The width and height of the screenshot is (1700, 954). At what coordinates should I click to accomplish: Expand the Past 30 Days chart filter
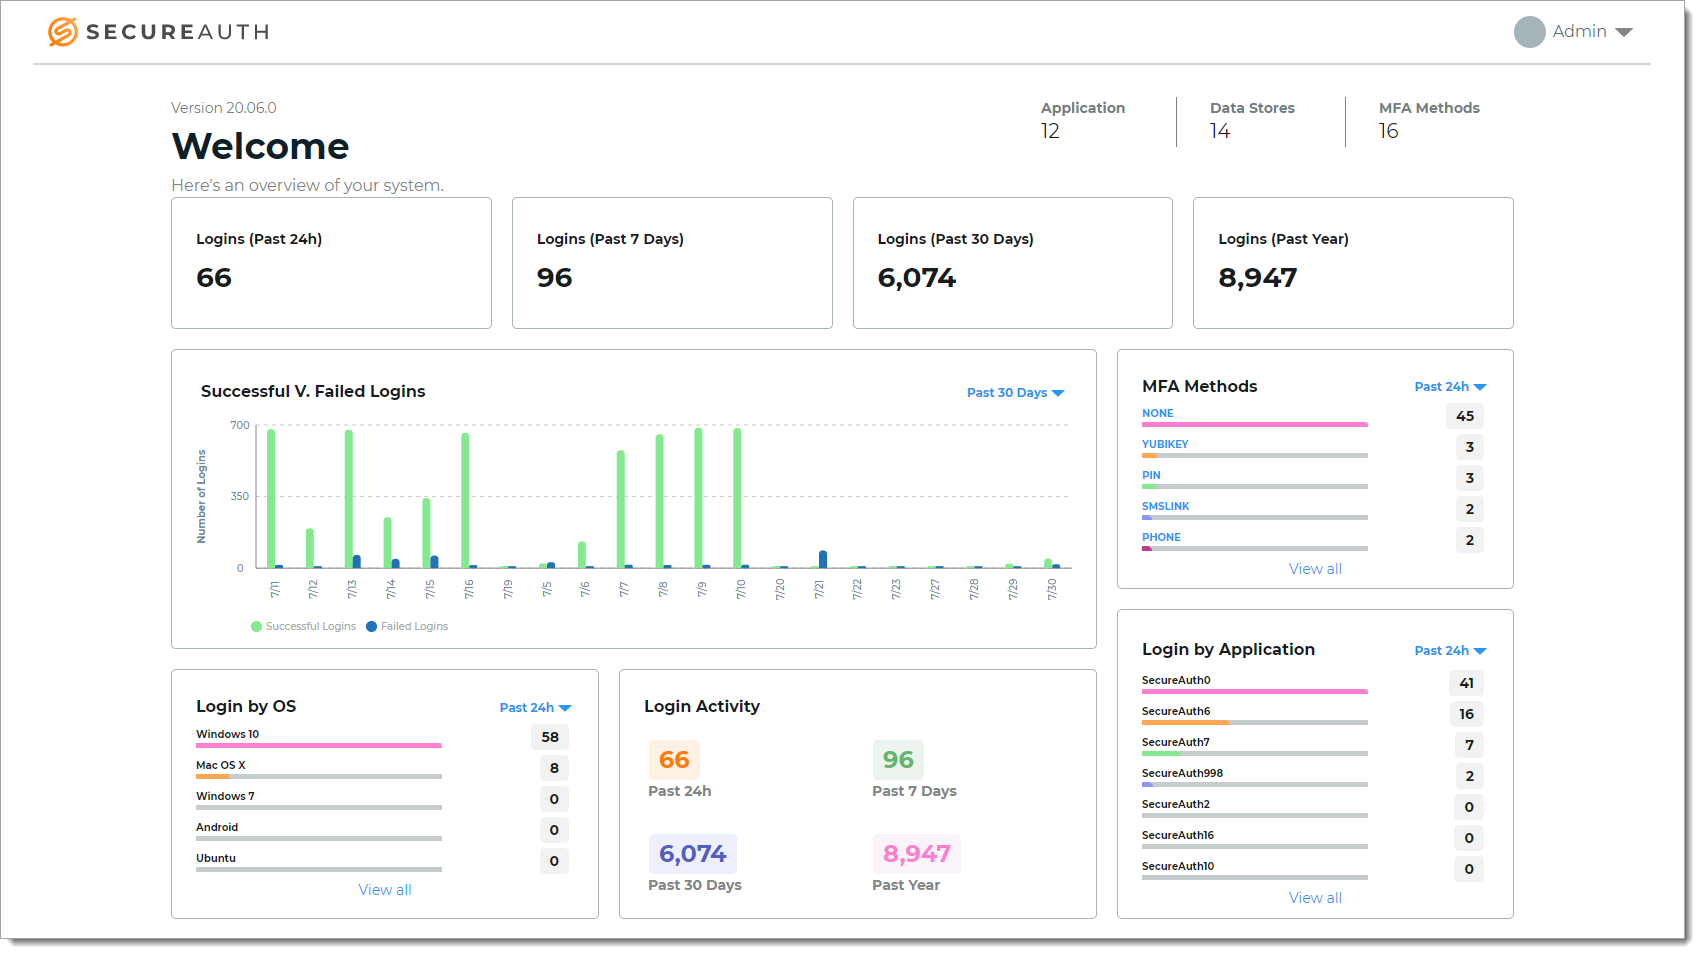(x=1015, y=393)
